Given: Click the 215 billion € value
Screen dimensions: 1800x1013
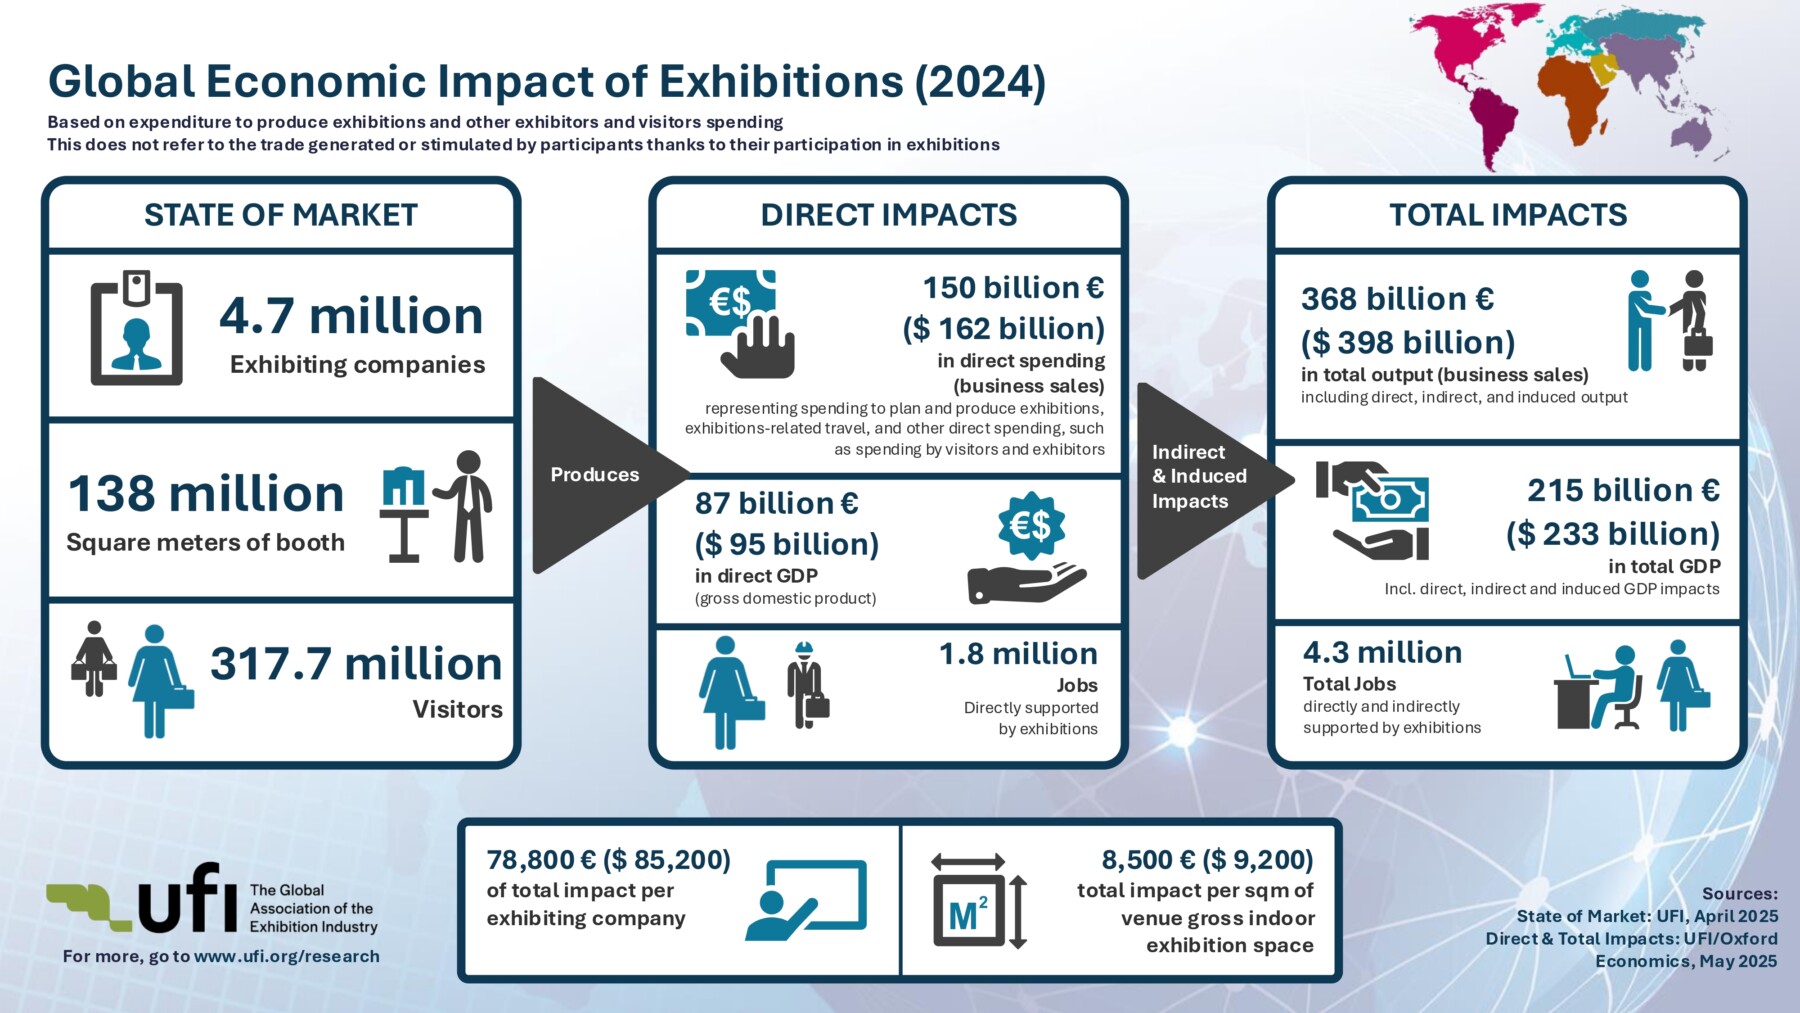Looking at the screenshot, I should [1624, 491].
